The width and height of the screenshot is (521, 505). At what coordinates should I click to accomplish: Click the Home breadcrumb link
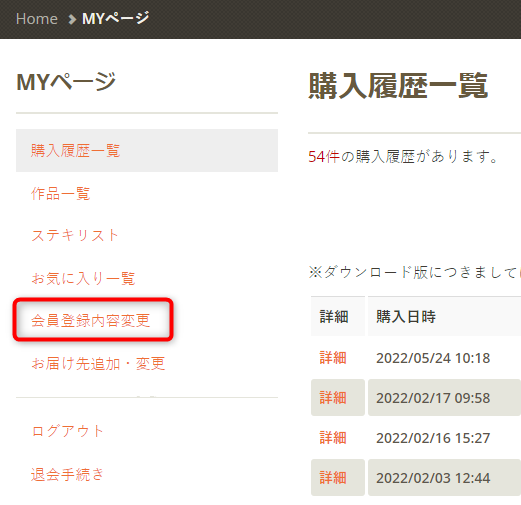(x=37, y=19)
